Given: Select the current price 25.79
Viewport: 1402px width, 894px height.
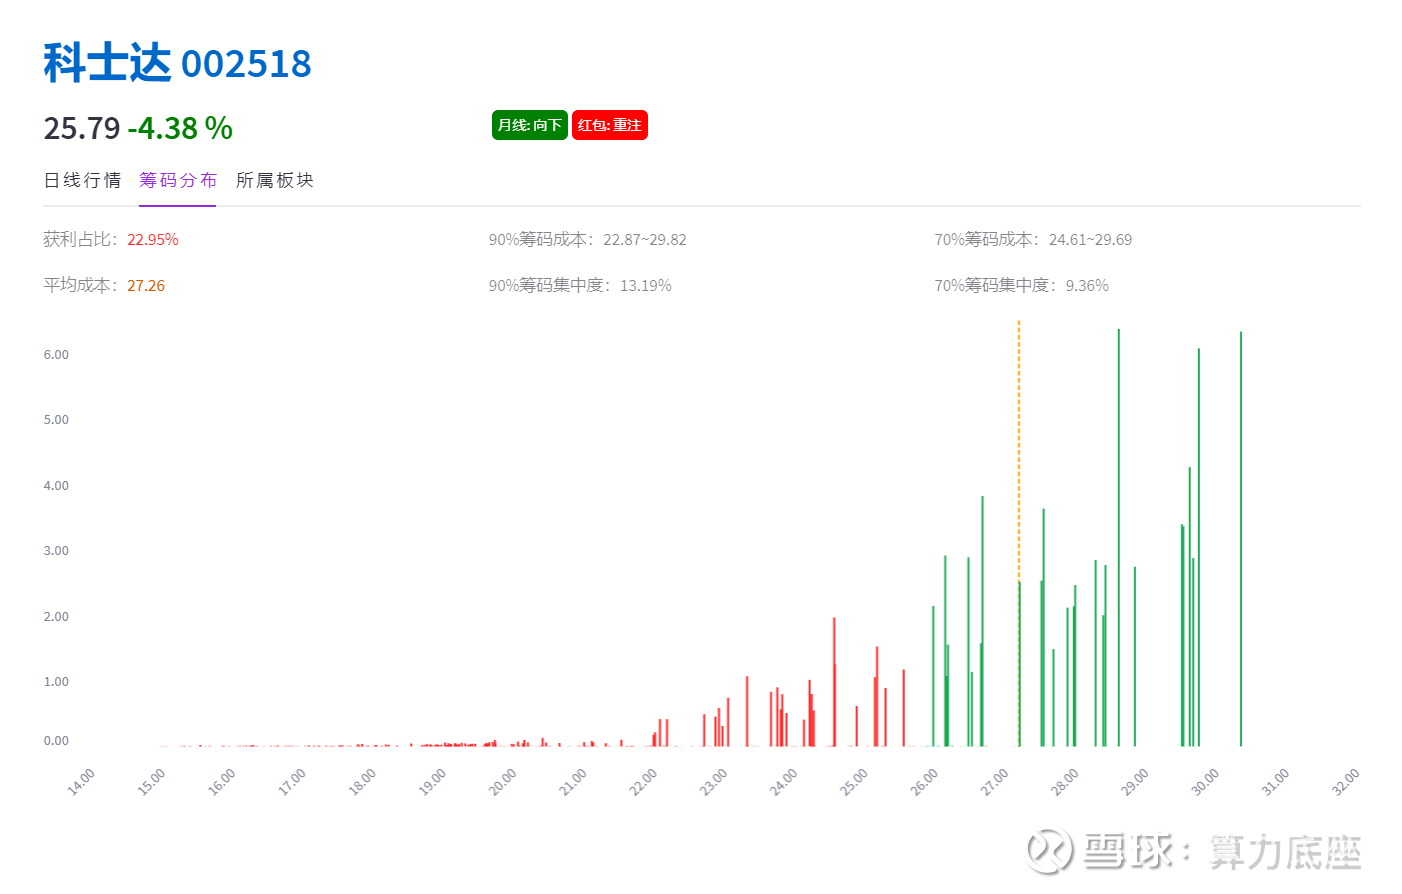Looking at the screenshot, I should click(82, 128).
